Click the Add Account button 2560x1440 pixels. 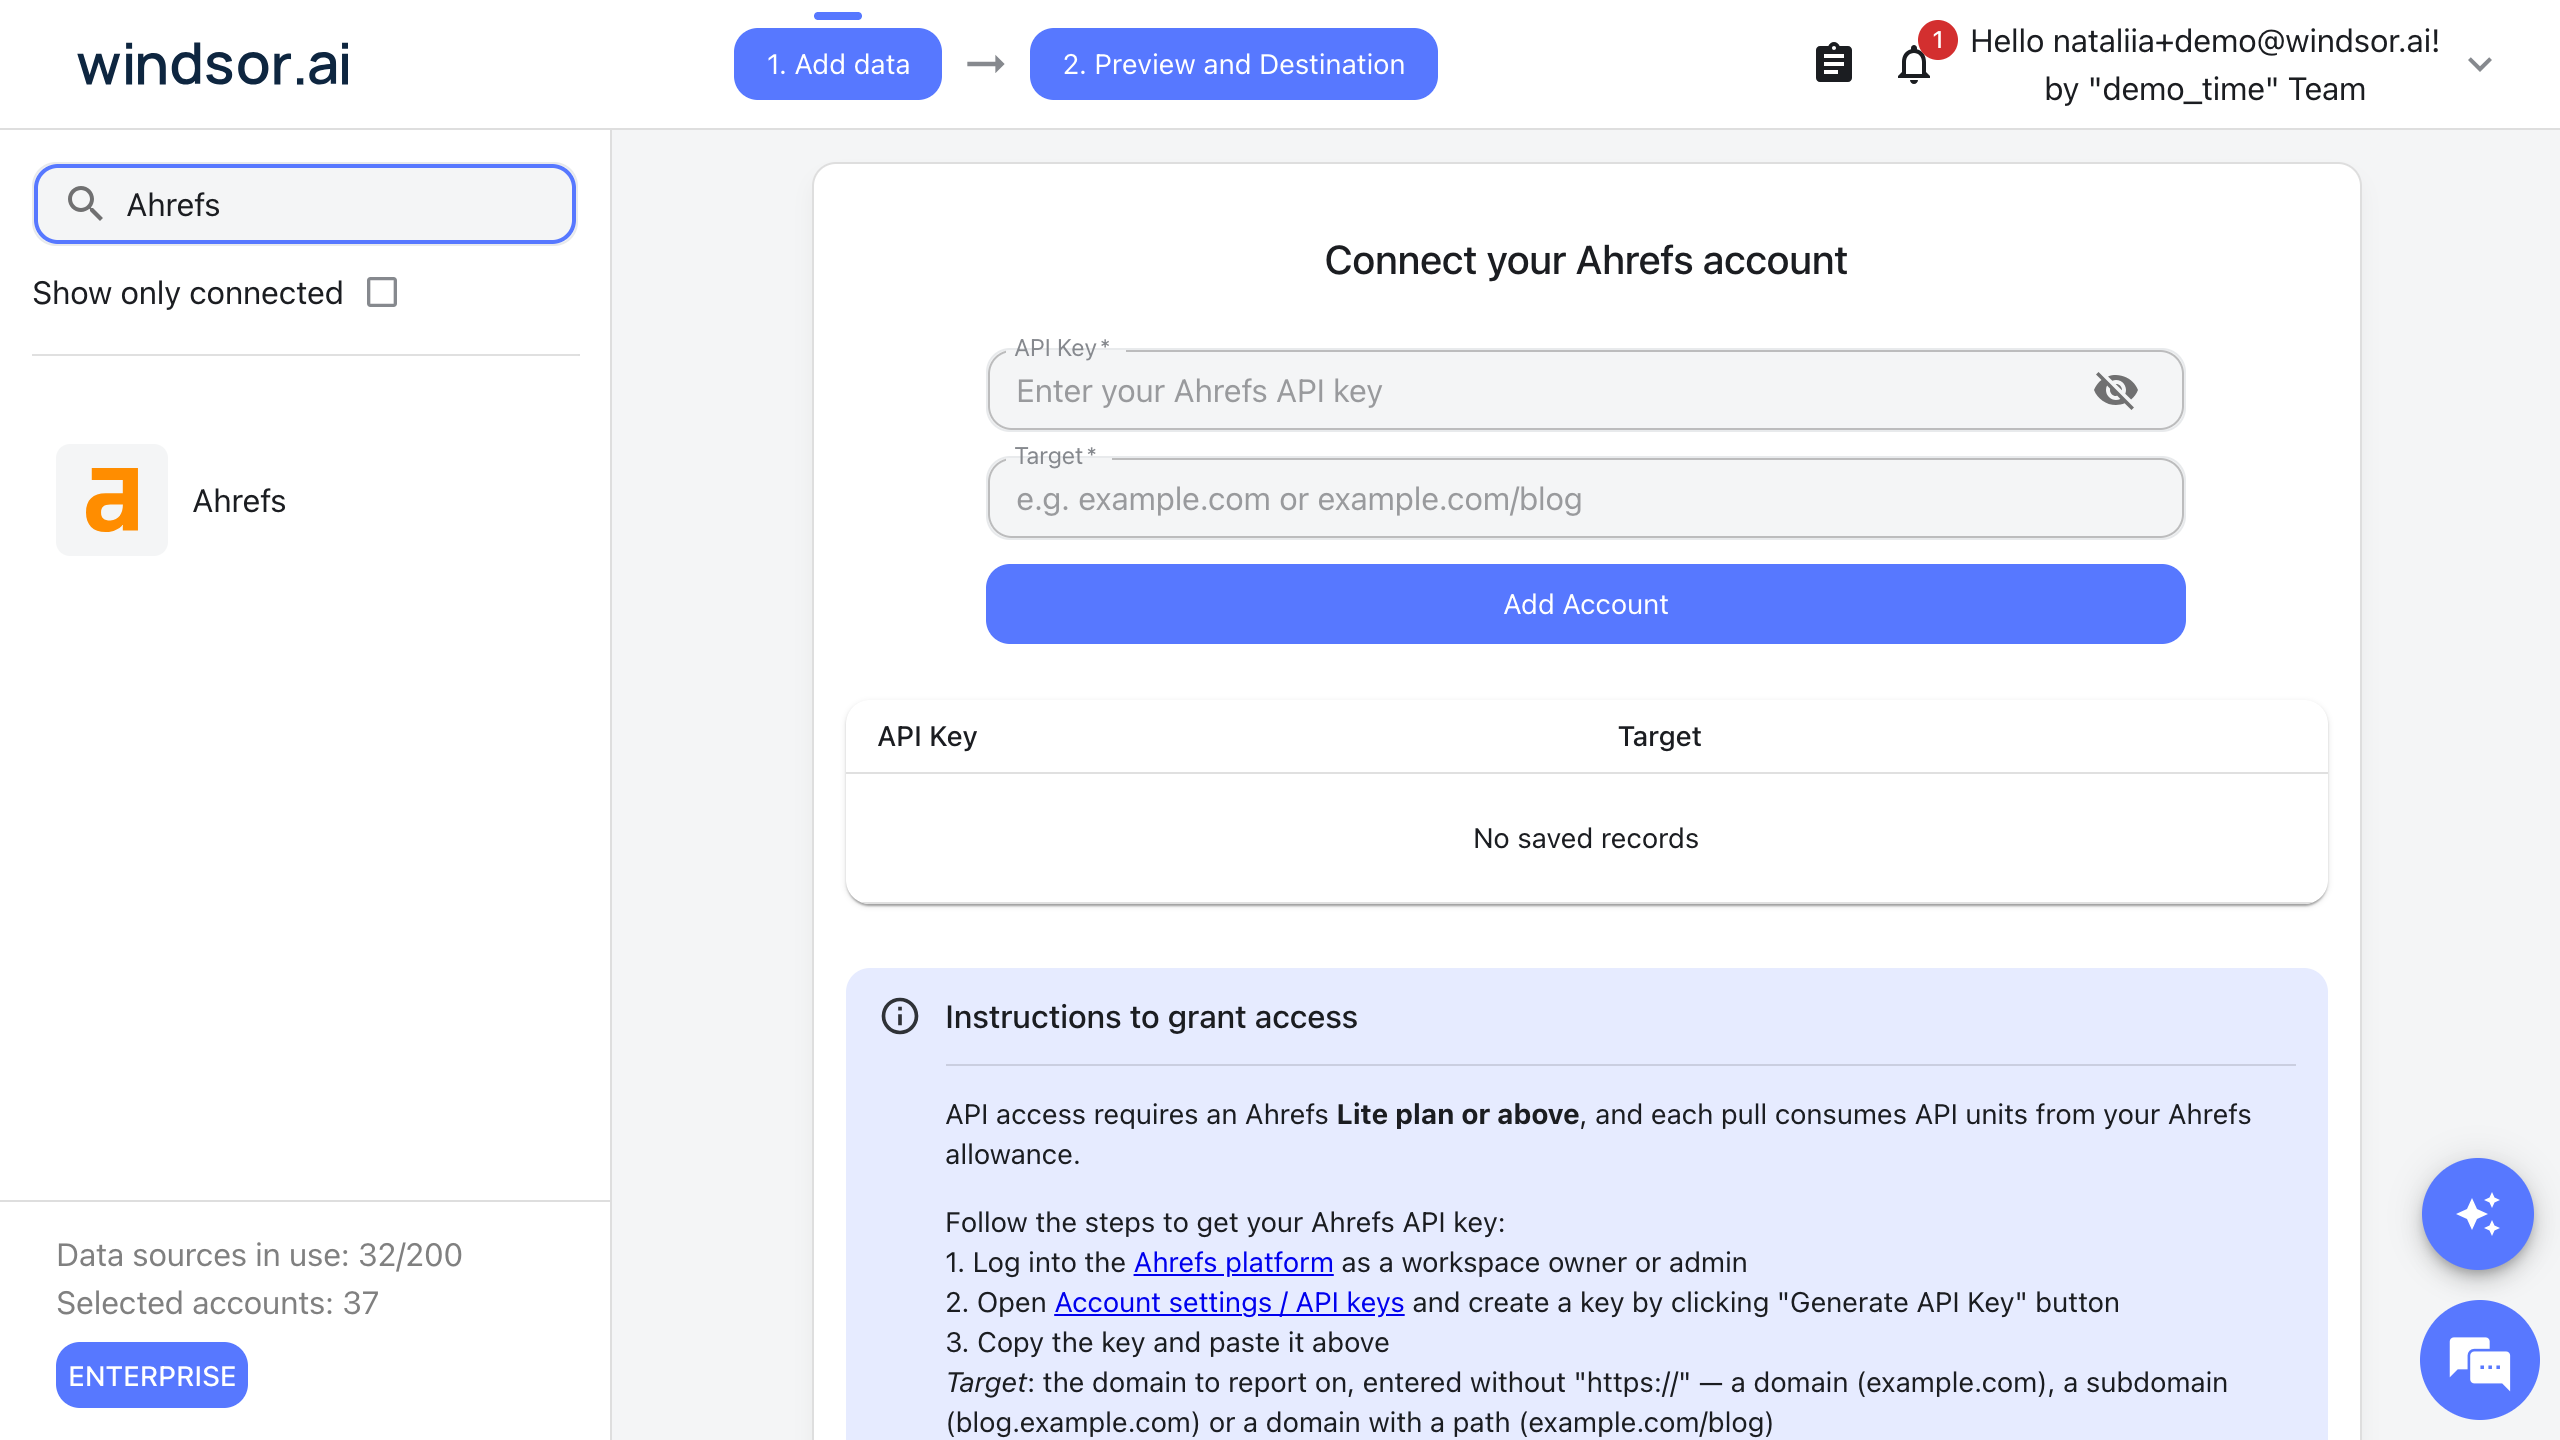(1585, 604)
